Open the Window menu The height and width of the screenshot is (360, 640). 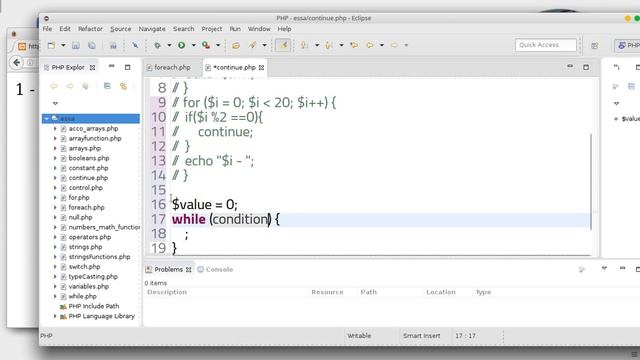[259, 29]
